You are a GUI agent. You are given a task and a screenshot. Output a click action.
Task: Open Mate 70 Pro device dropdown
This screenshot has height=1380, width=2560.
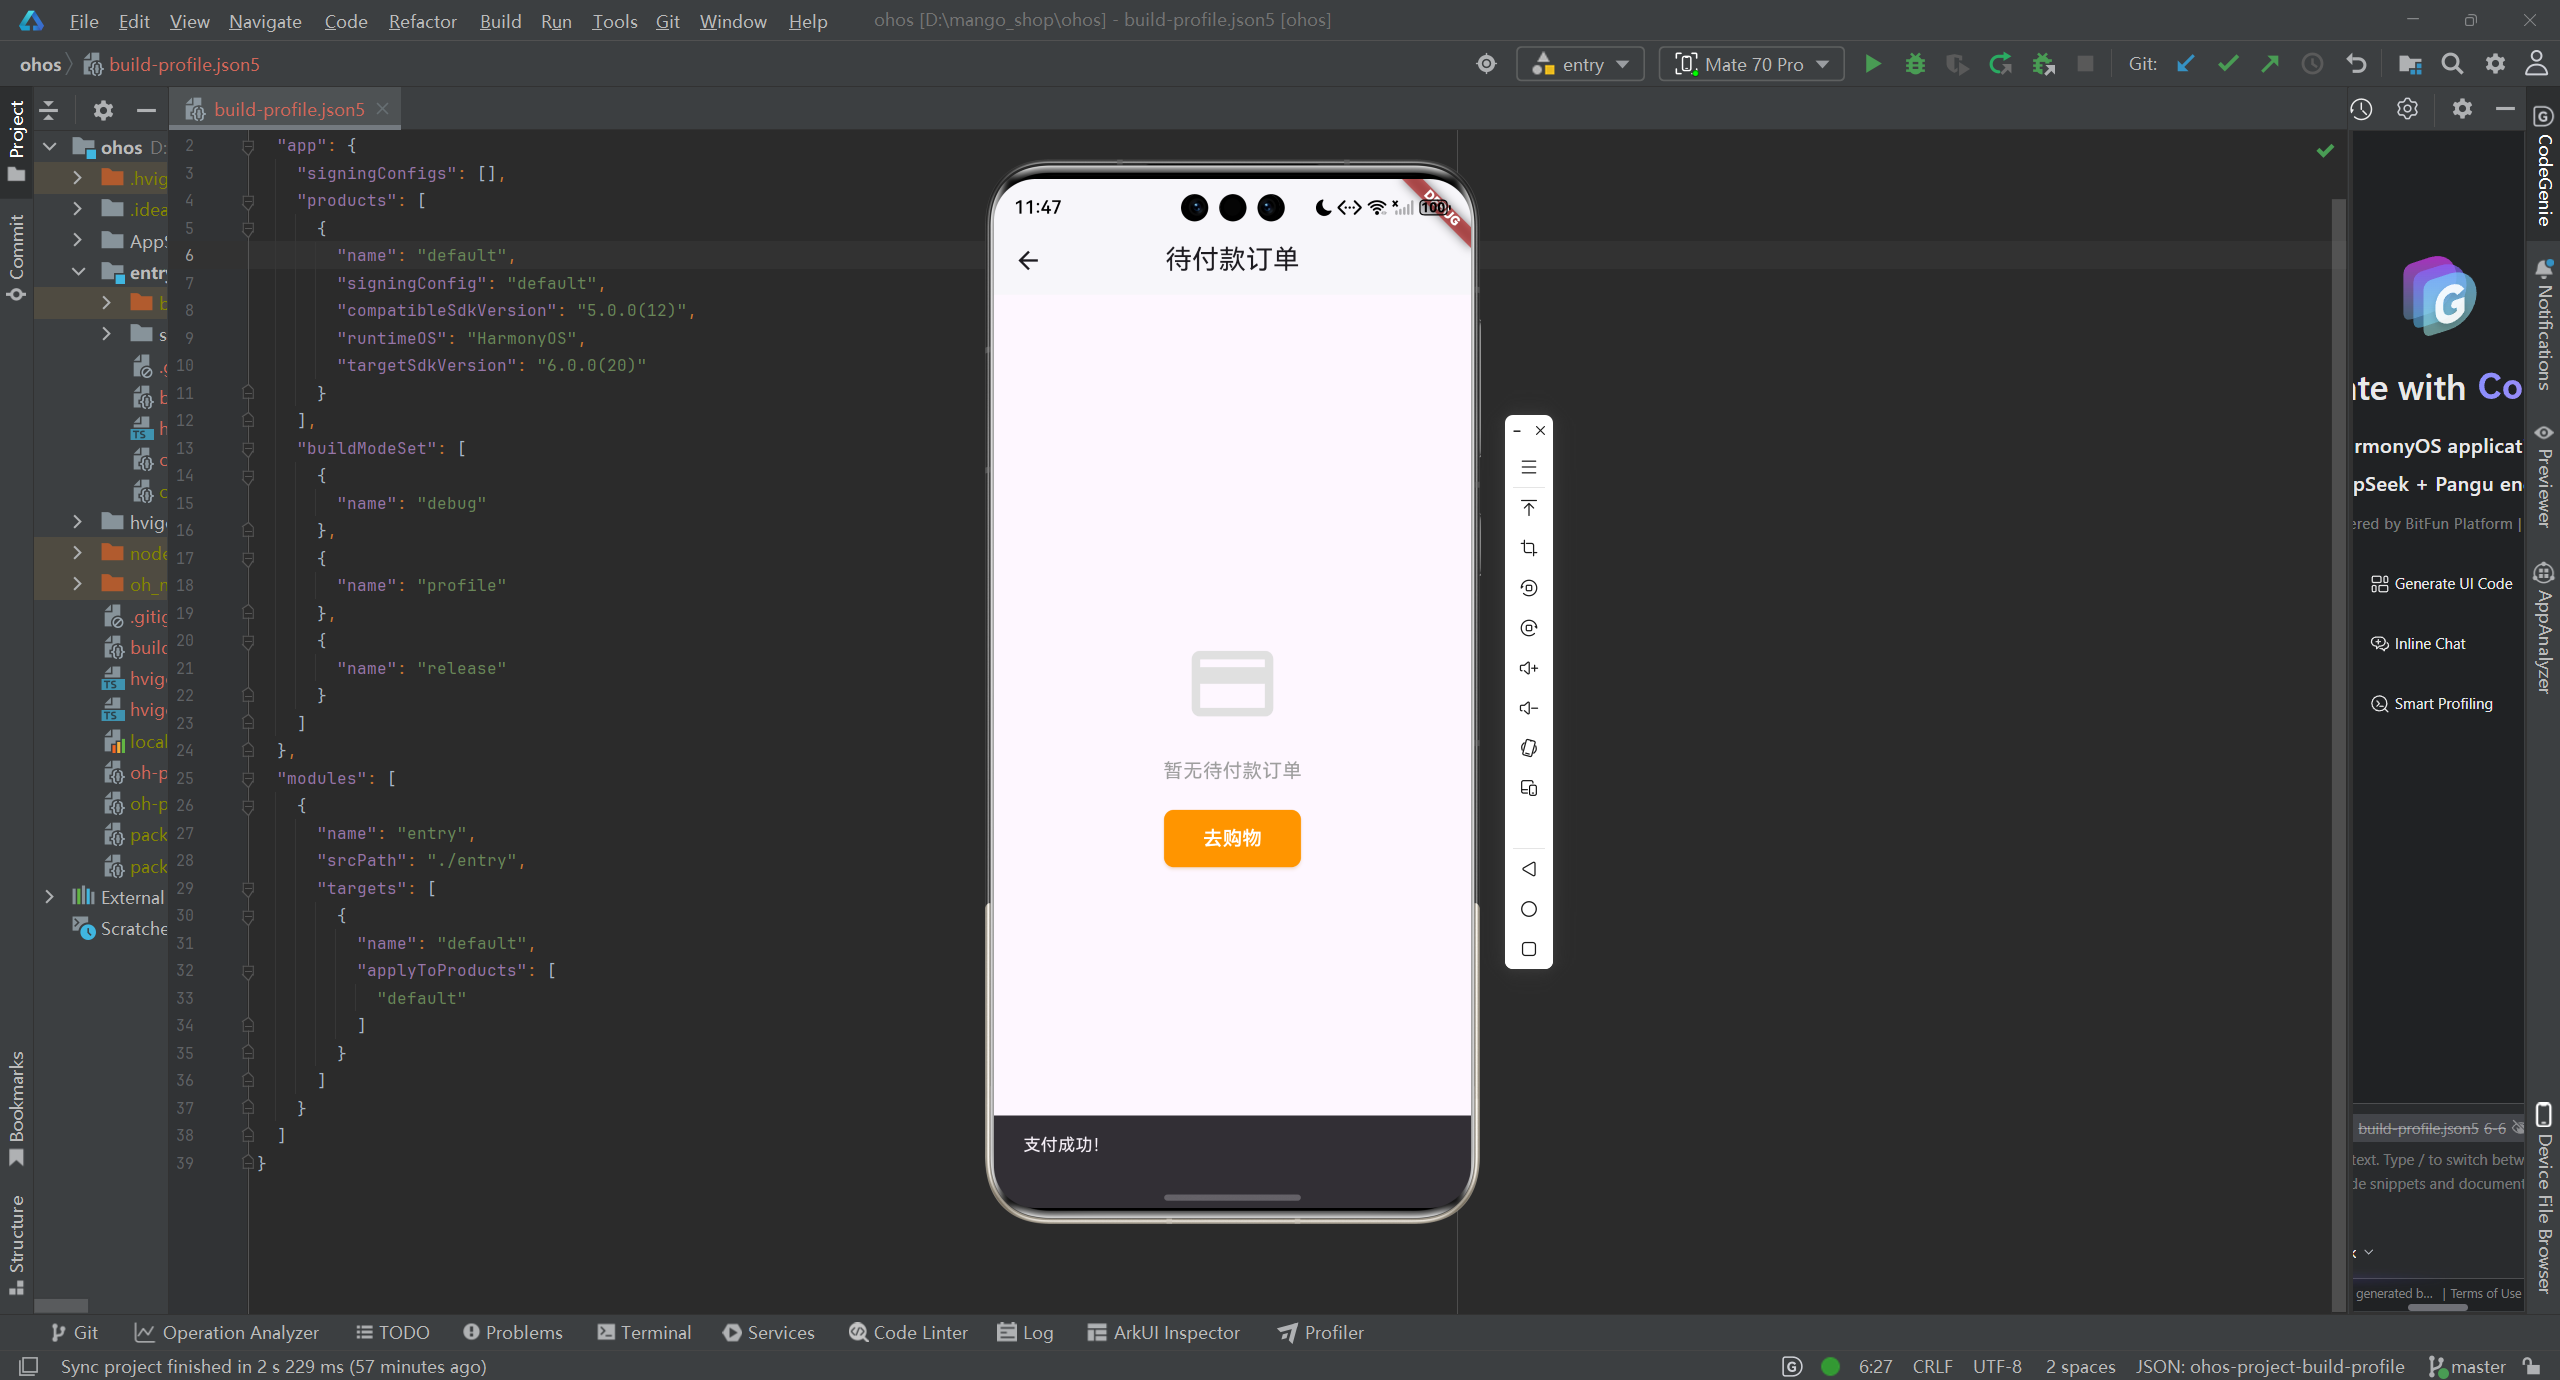[1752, 64]
